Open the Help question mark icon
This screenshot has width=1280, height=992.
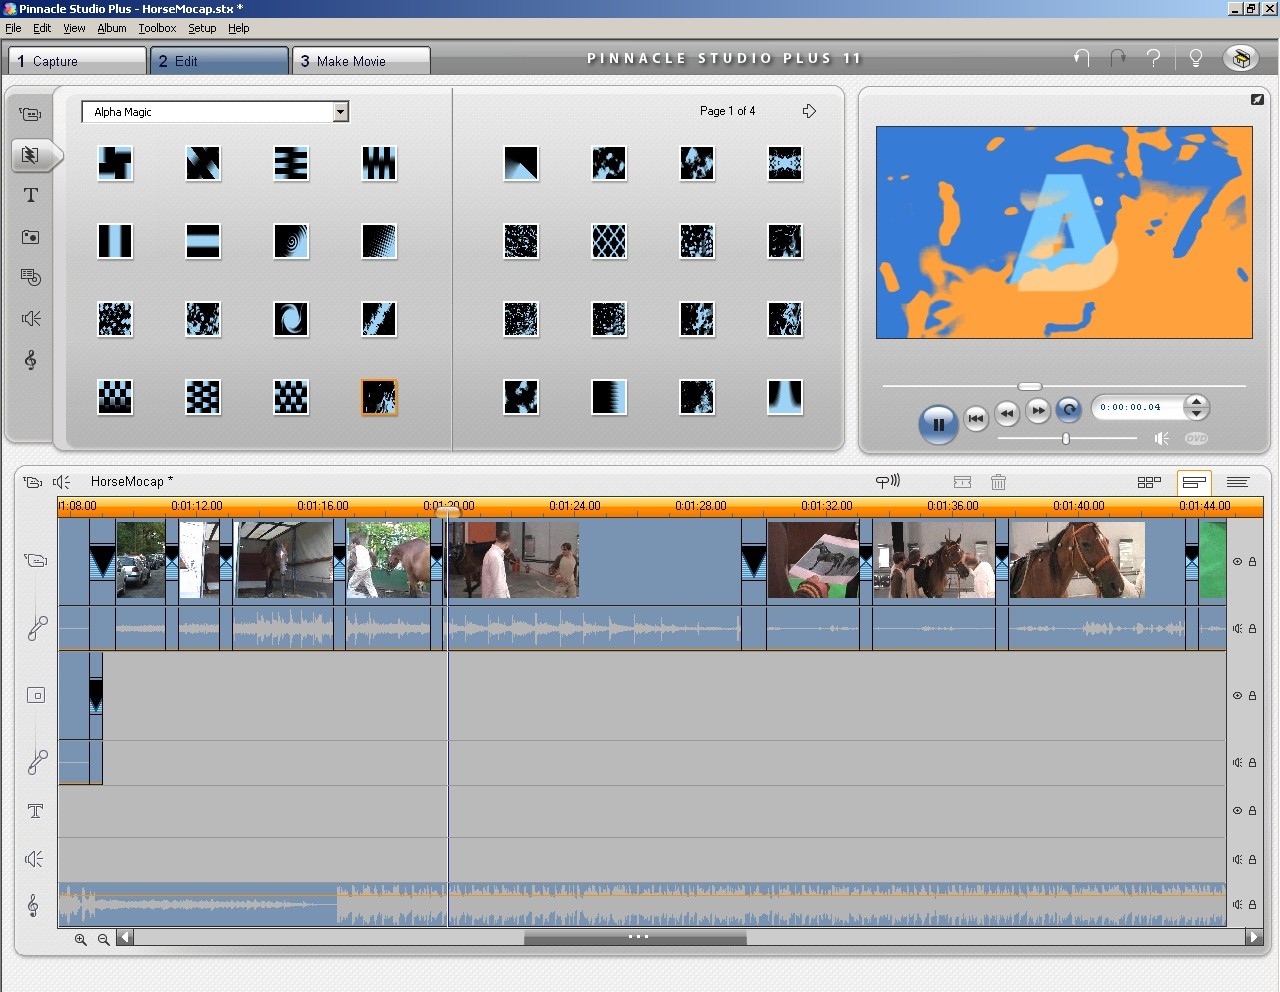click(x=1154, y=58)
